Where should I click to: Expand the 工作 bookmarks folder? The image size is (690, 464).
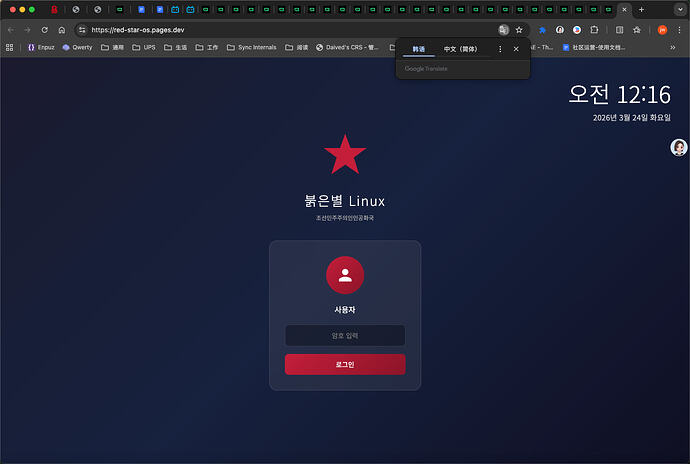[207, 48]
